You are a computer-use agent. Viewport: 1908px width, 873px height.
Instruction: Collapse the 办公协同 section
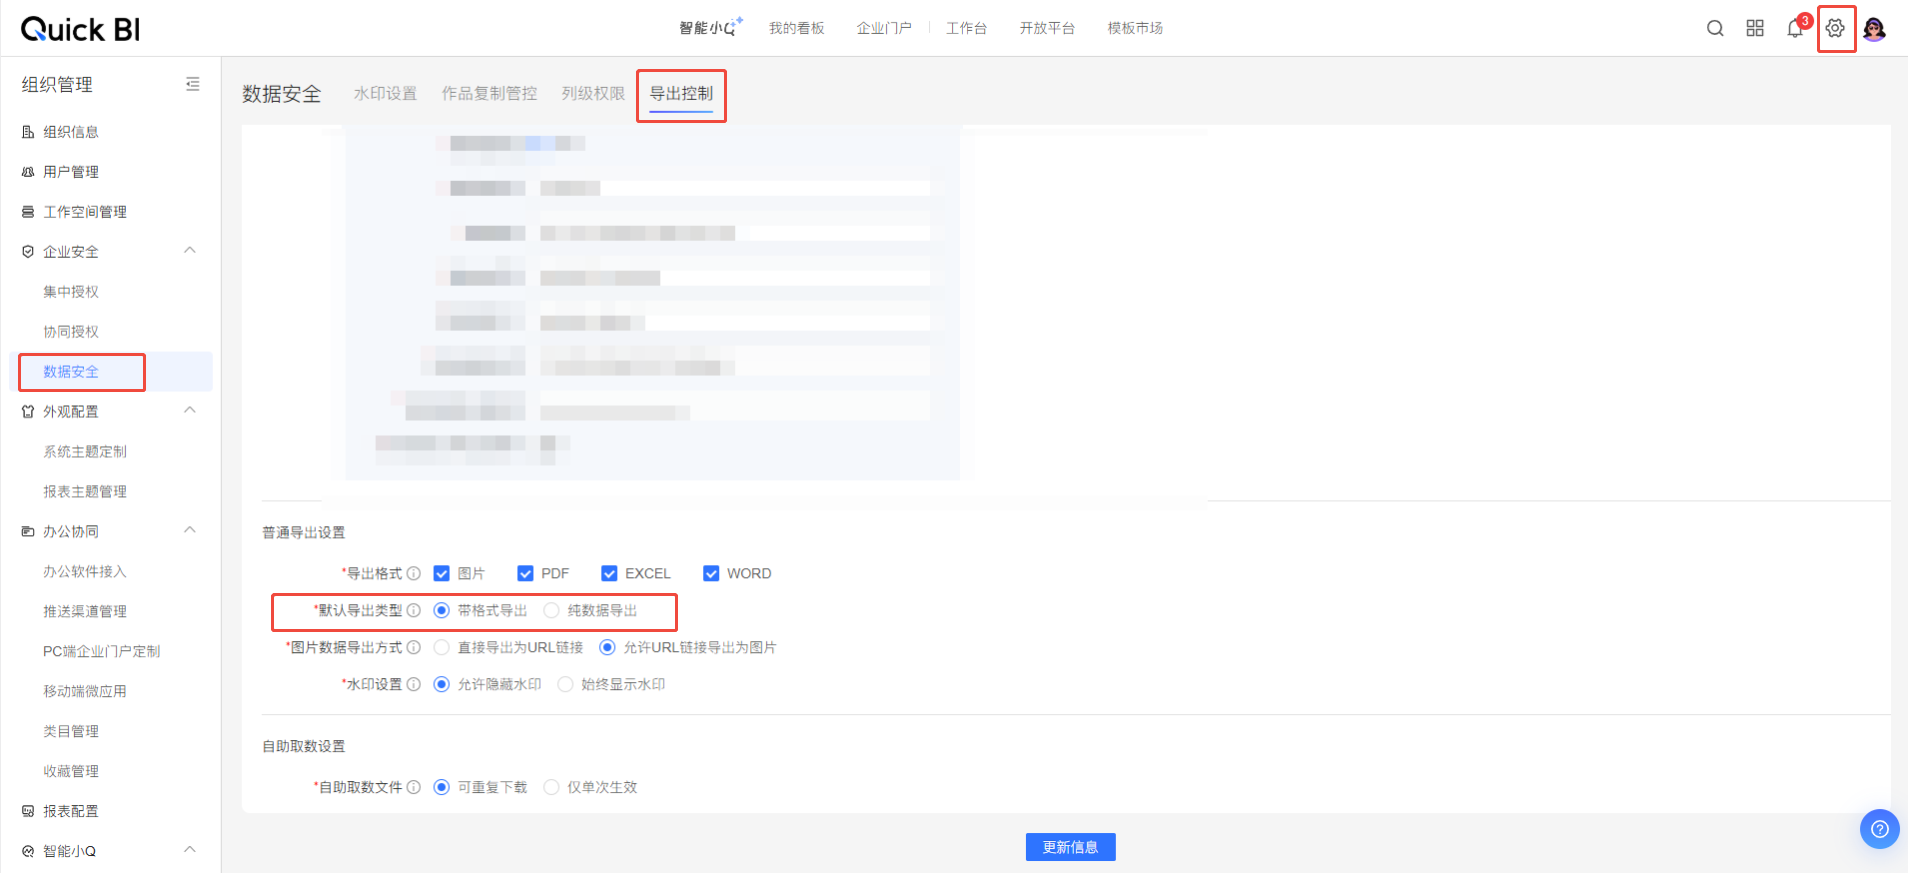point(190,531)
